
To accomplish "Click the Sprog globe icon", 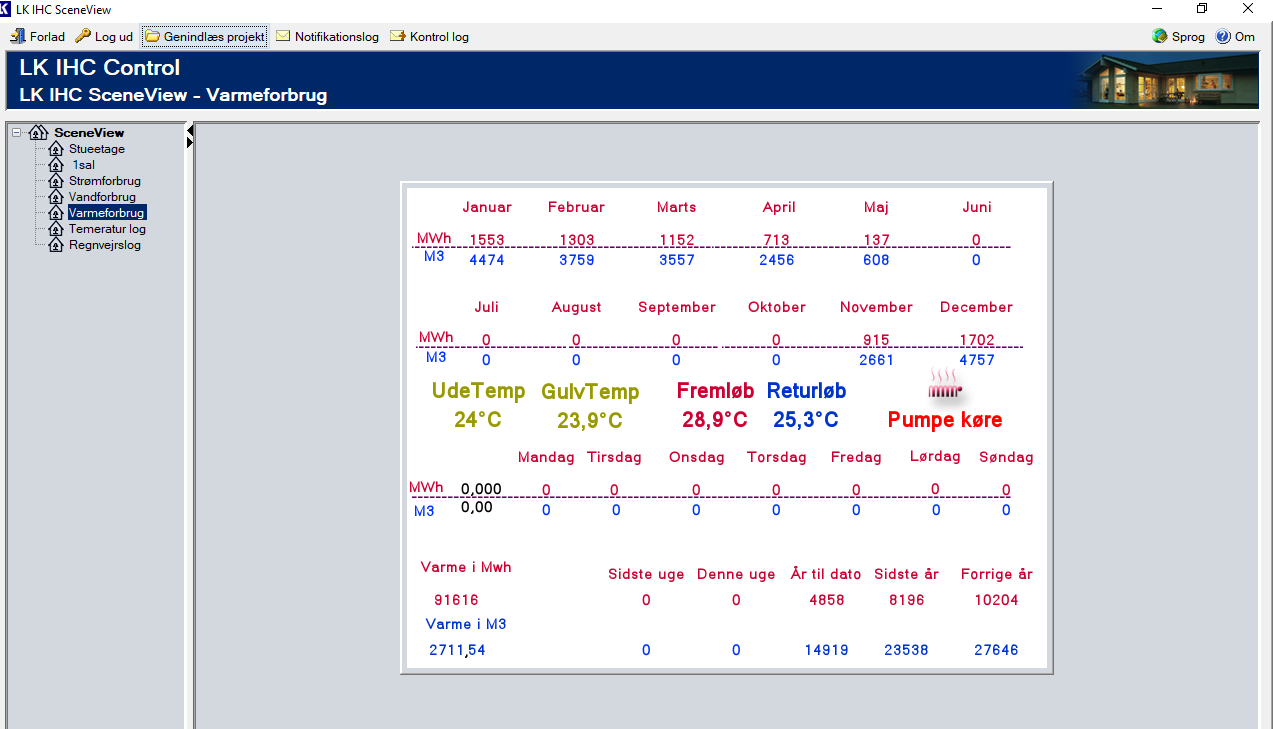I will click(x=1160, y=37).
